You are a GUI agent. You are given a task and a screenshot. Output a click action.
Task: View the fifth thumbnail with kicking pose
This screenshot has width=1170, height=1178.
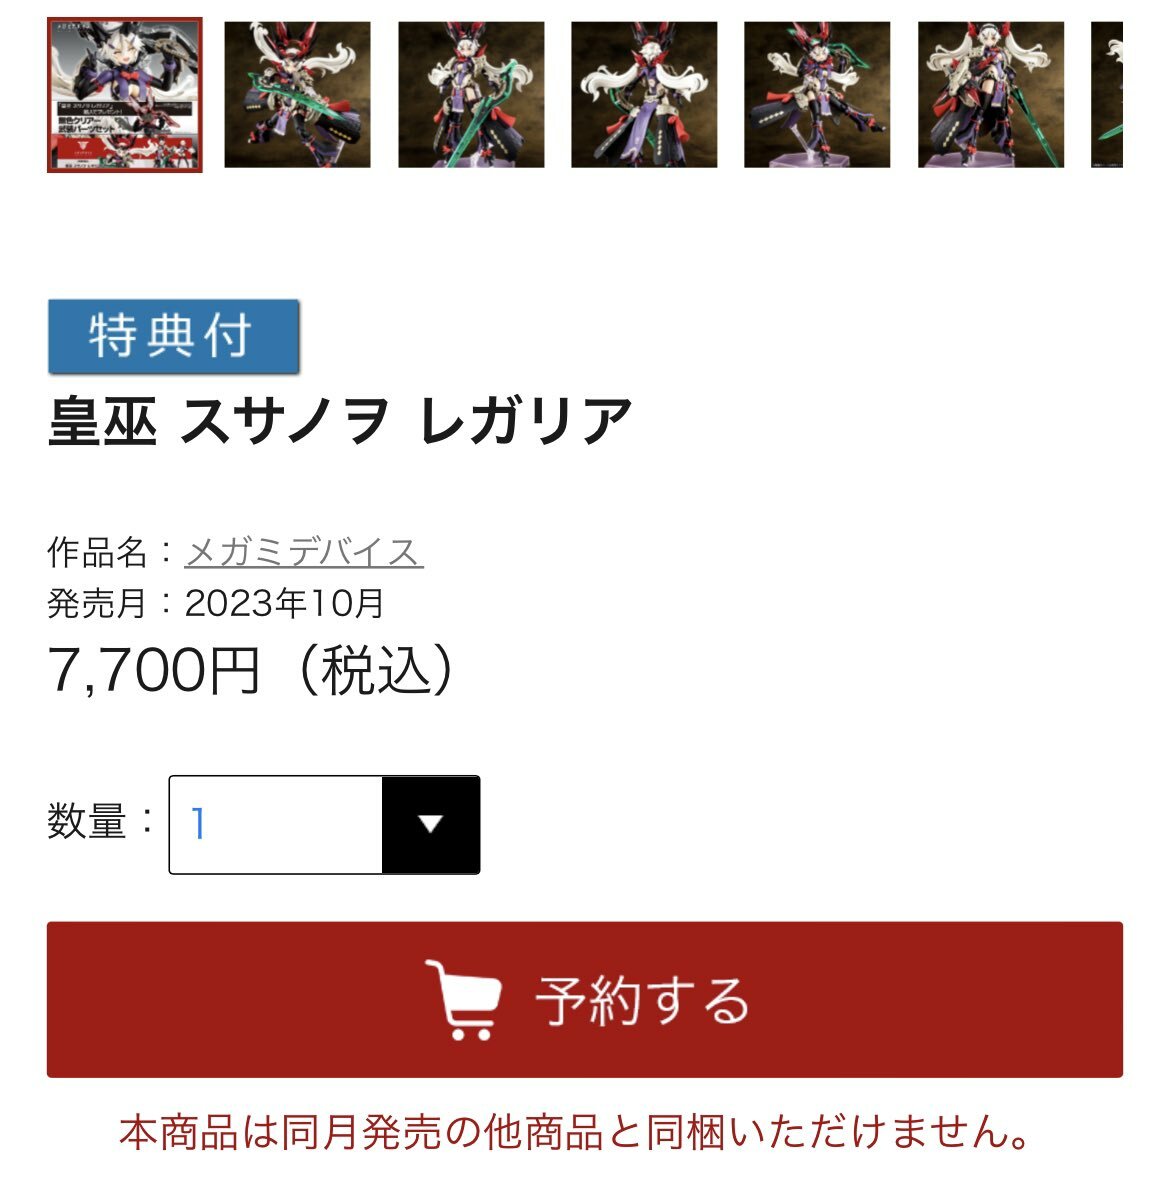pyautogui.click(x=818, y=95)
